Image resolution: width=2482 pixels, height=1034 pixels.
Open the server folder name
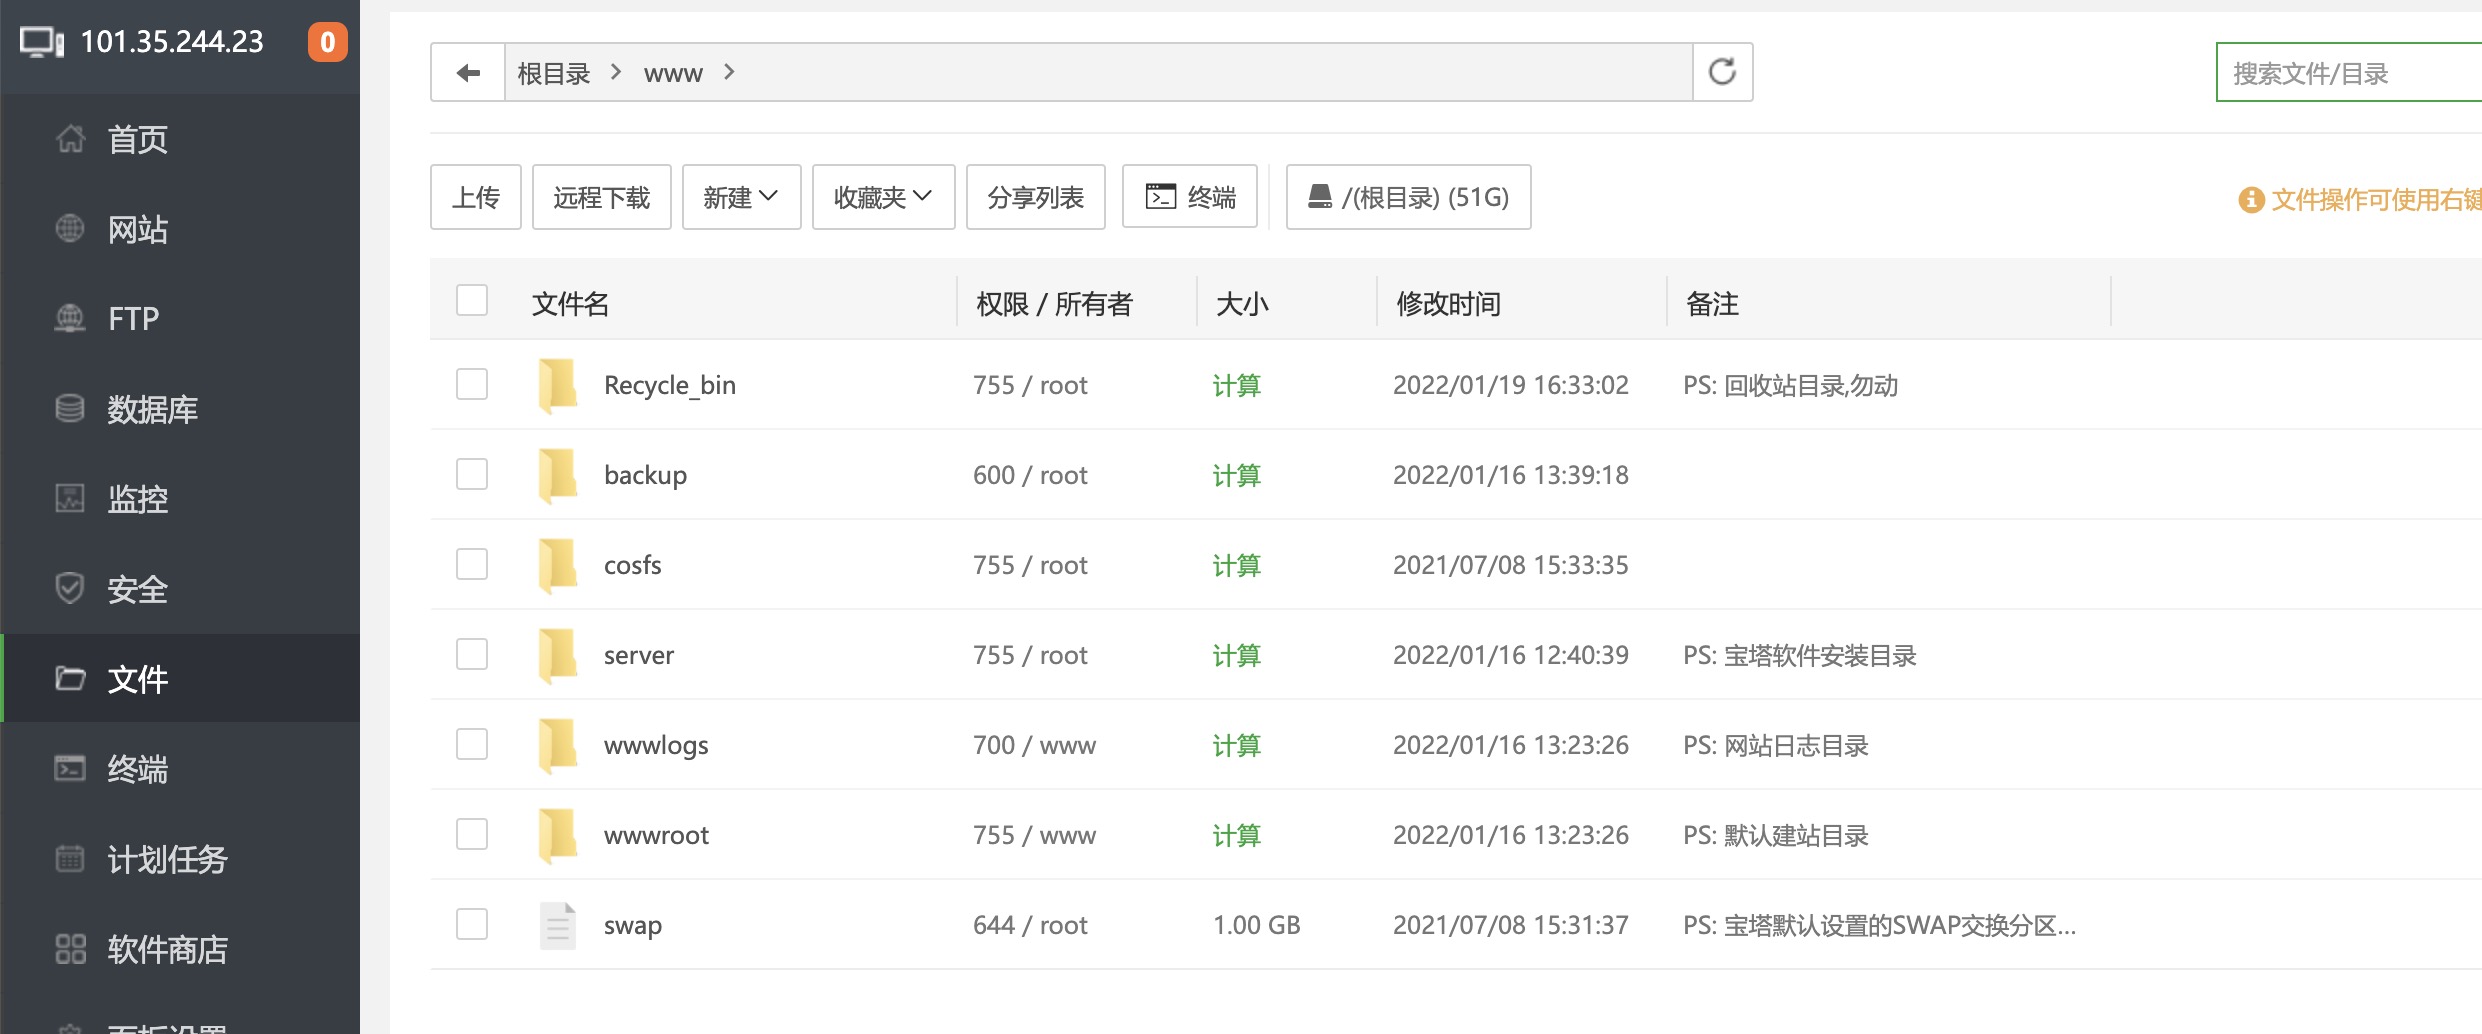[638, 655]
